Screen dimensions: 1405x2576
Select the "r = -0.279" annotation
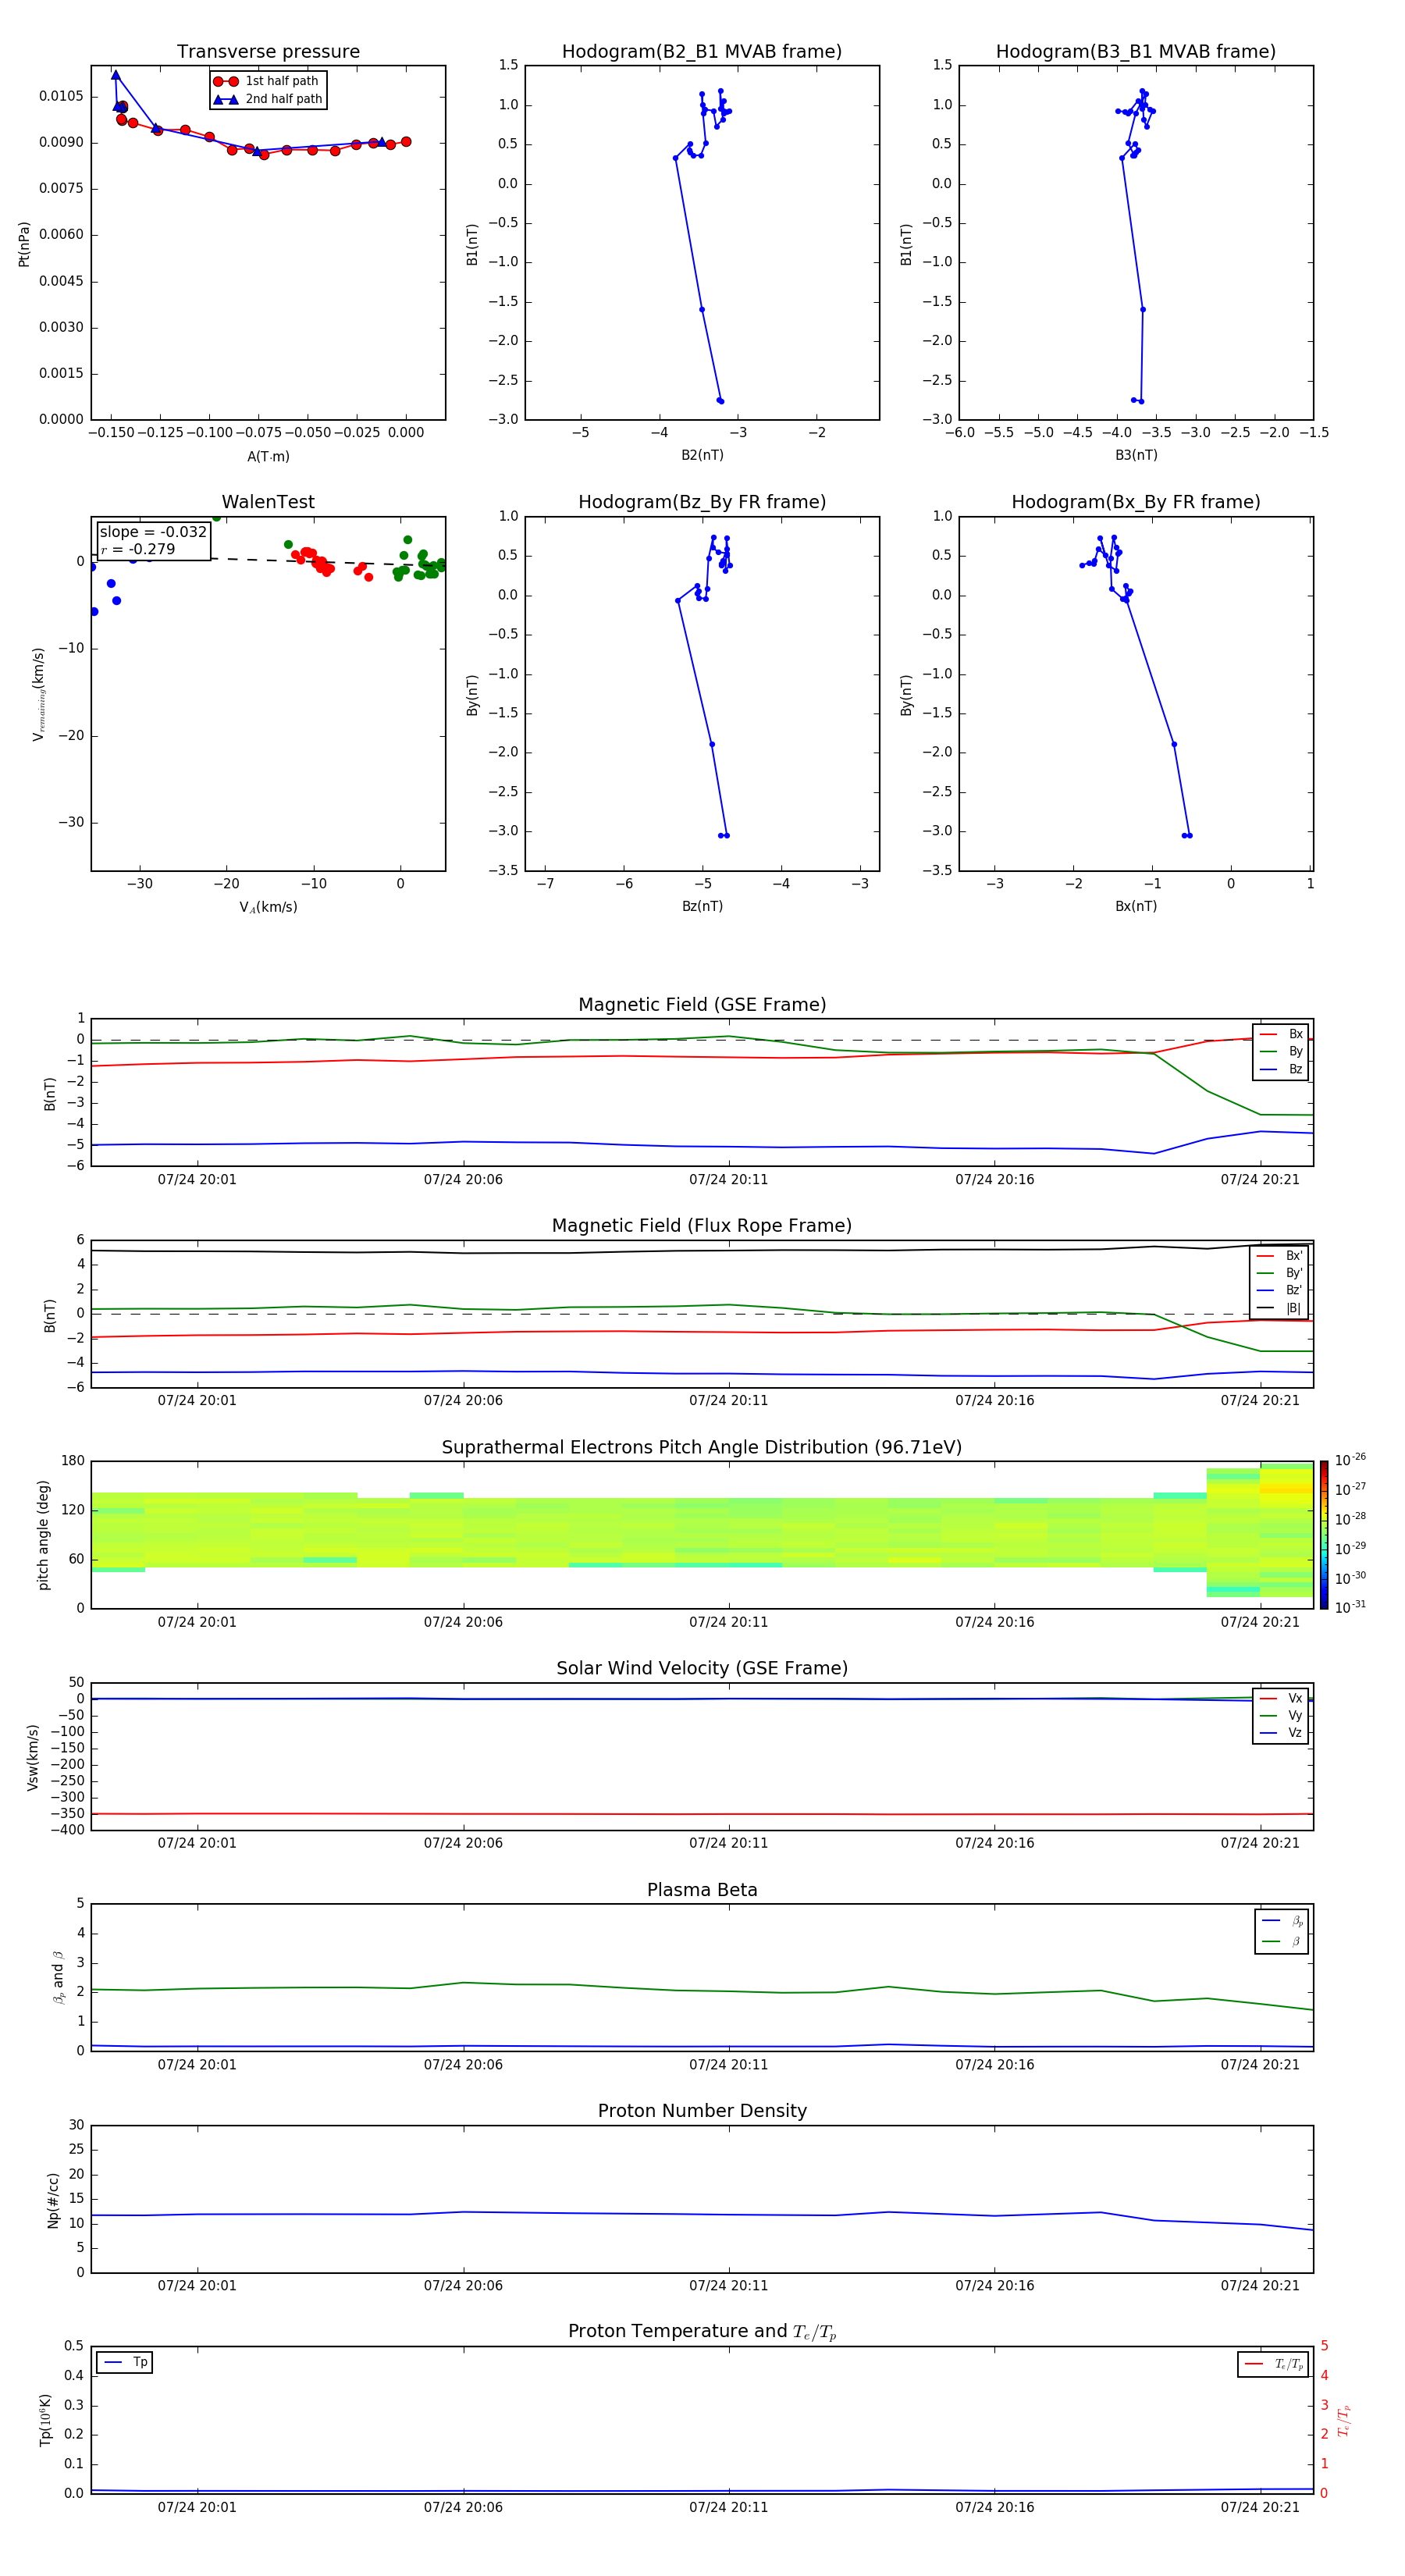coord(138,549)
